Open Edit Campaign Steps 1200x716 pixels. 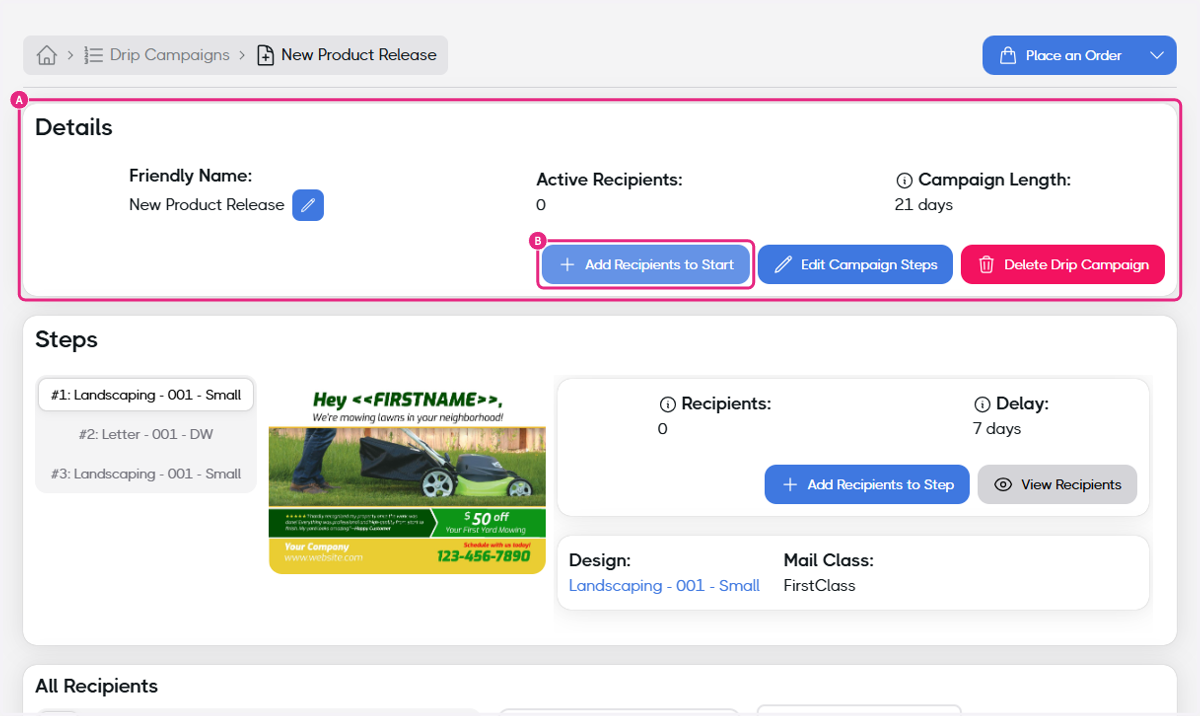tap(855, 265)
